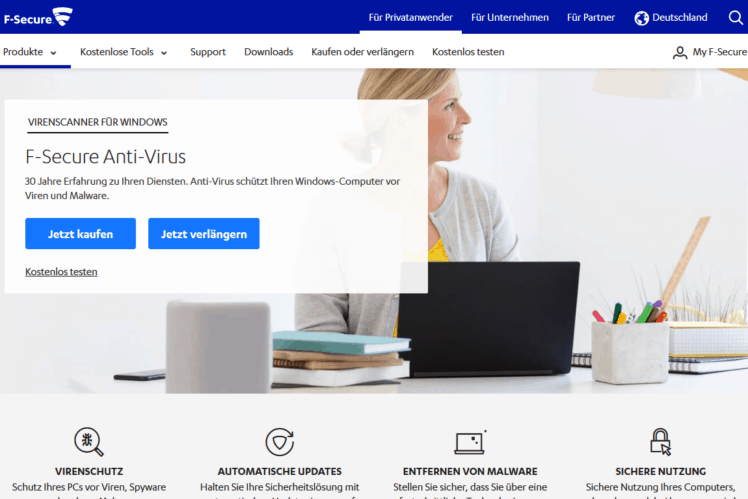Switch to Für Unternehmen
Viewport: 748px width, 499px height.
509,18
